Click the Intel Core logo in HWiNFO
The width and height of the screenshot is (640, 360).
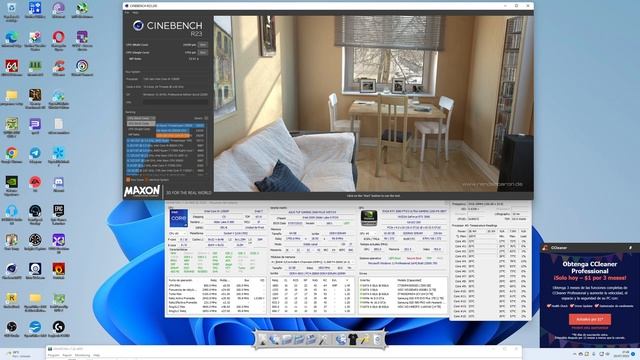click(x=178, y=218)
